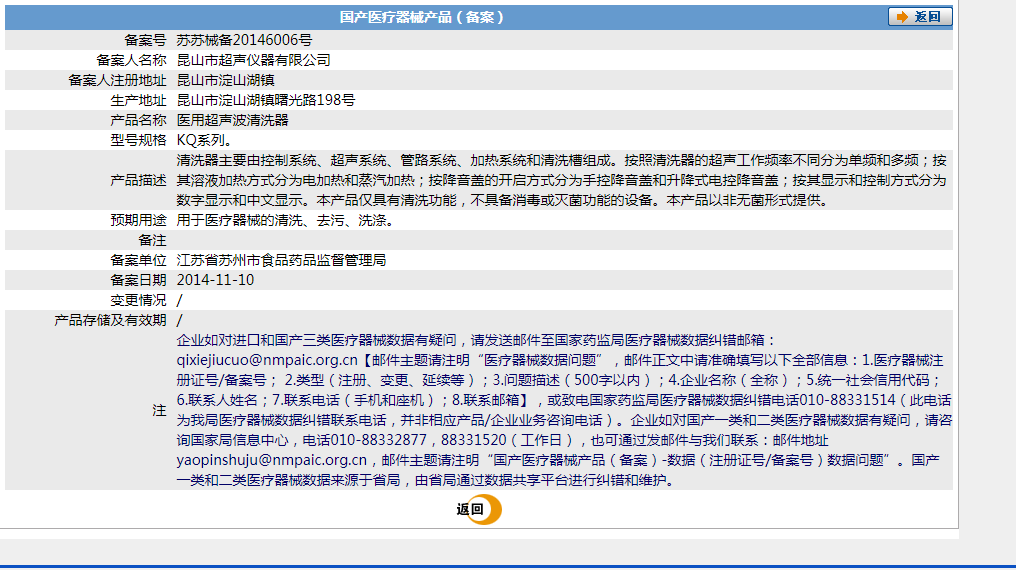
Task: Click the registered address 昆山市淀山湖镇
Action: 226,80
